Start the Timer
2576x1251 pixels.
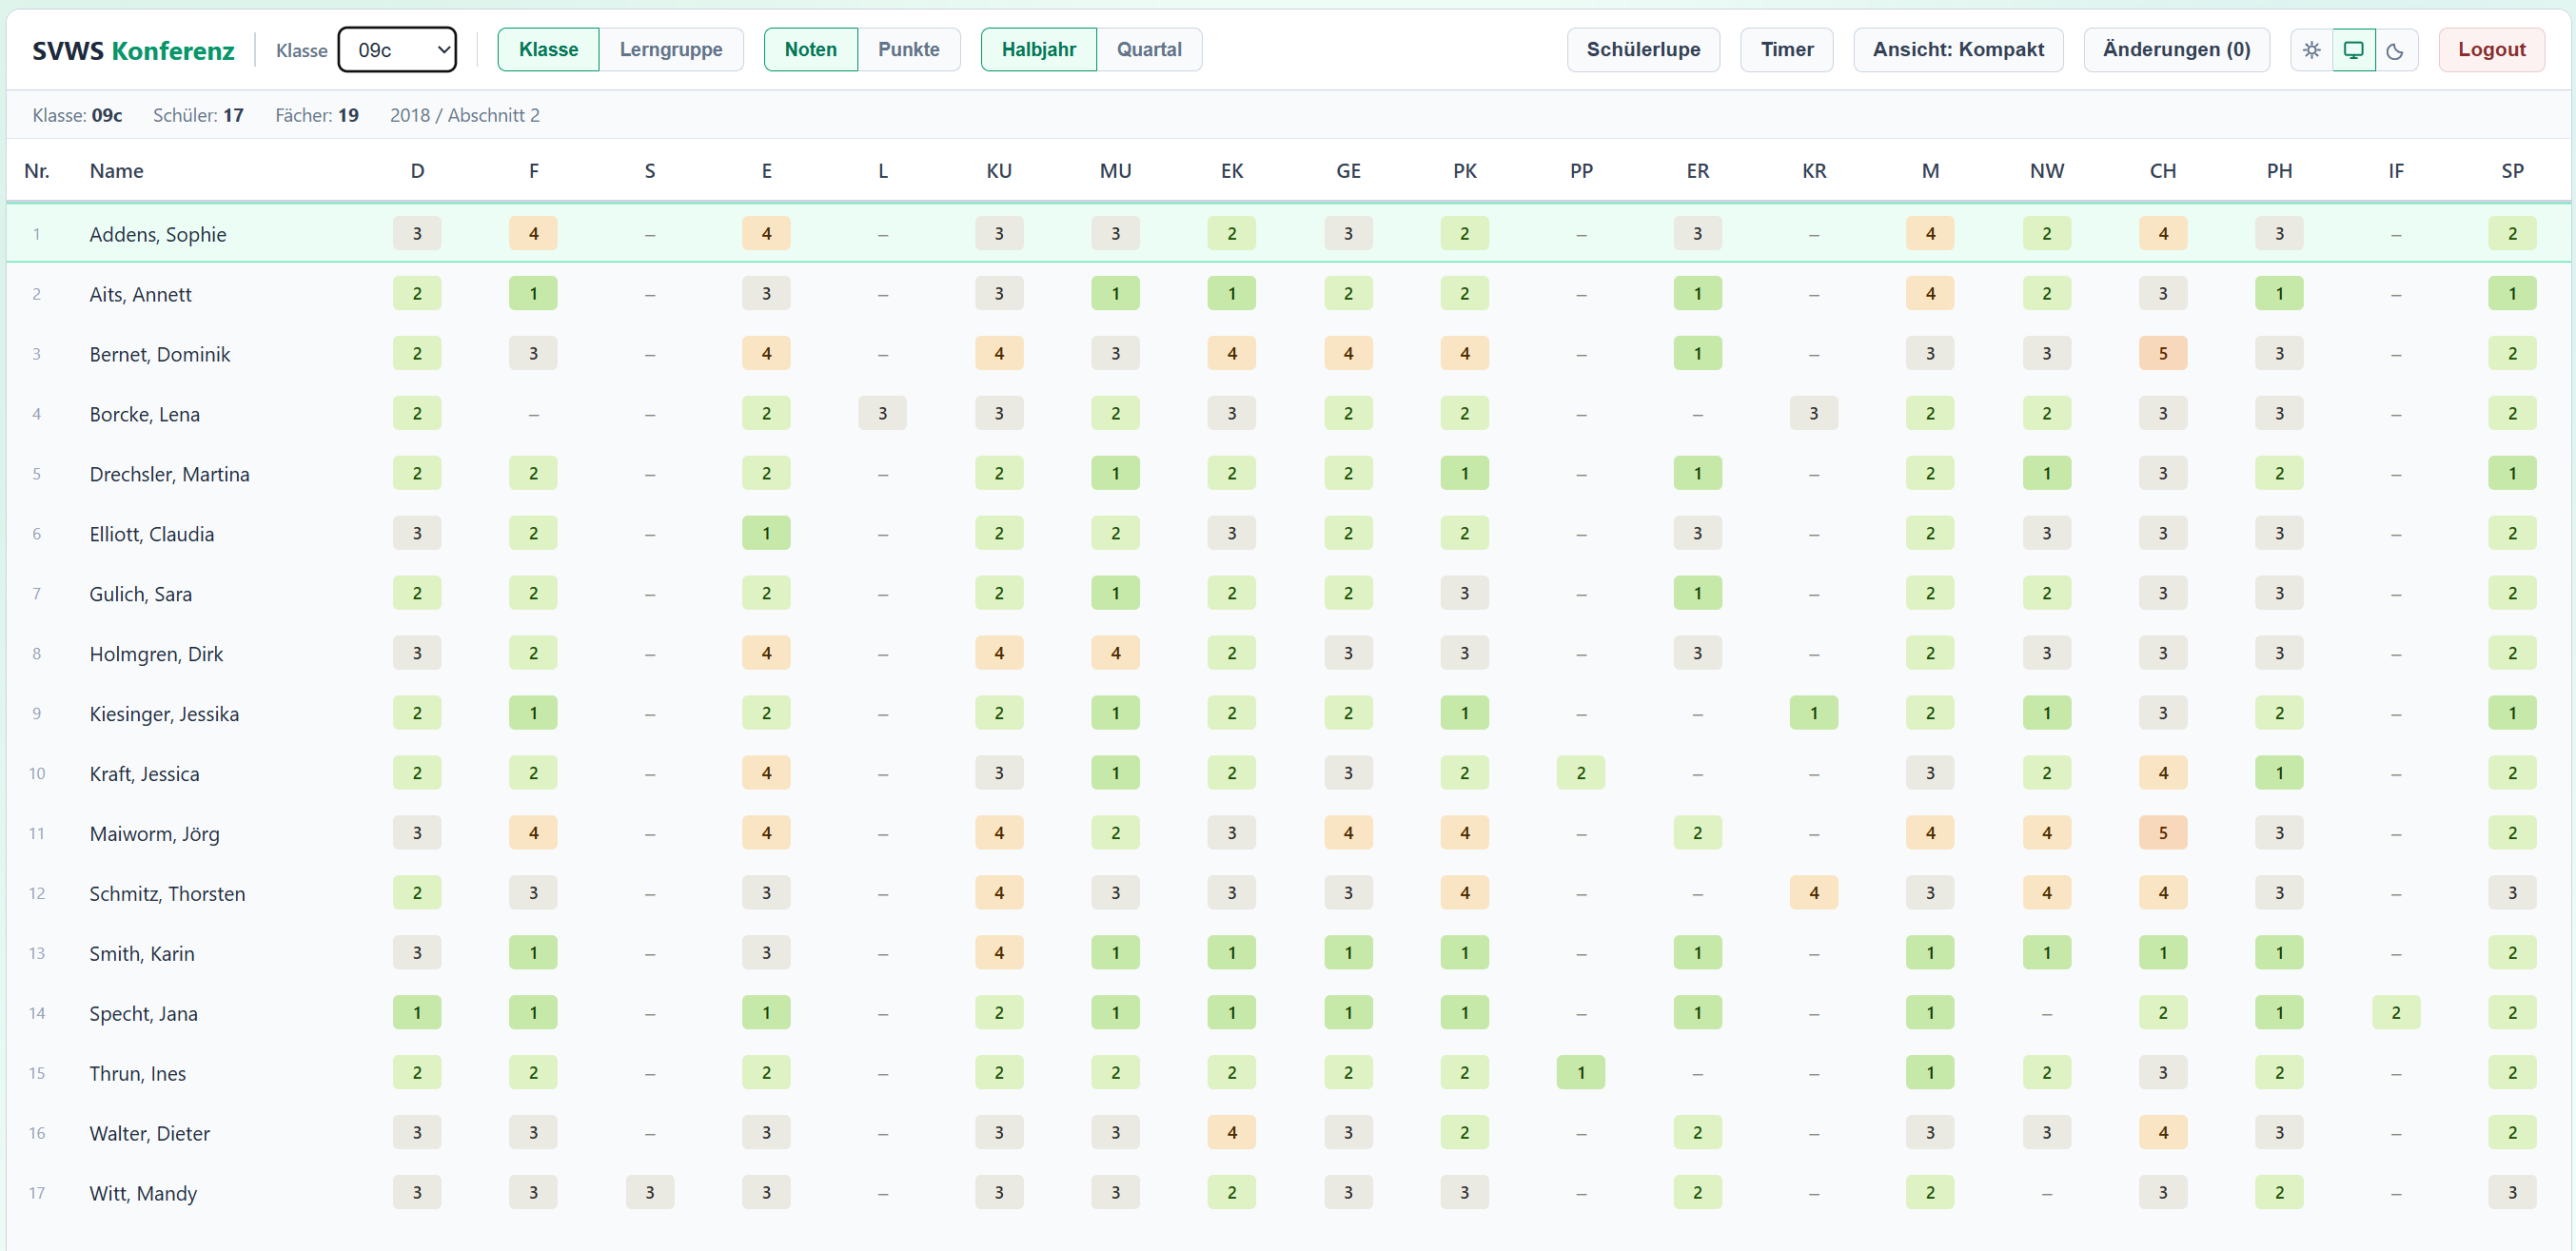pyautogui.click(x=1786, y=50)
